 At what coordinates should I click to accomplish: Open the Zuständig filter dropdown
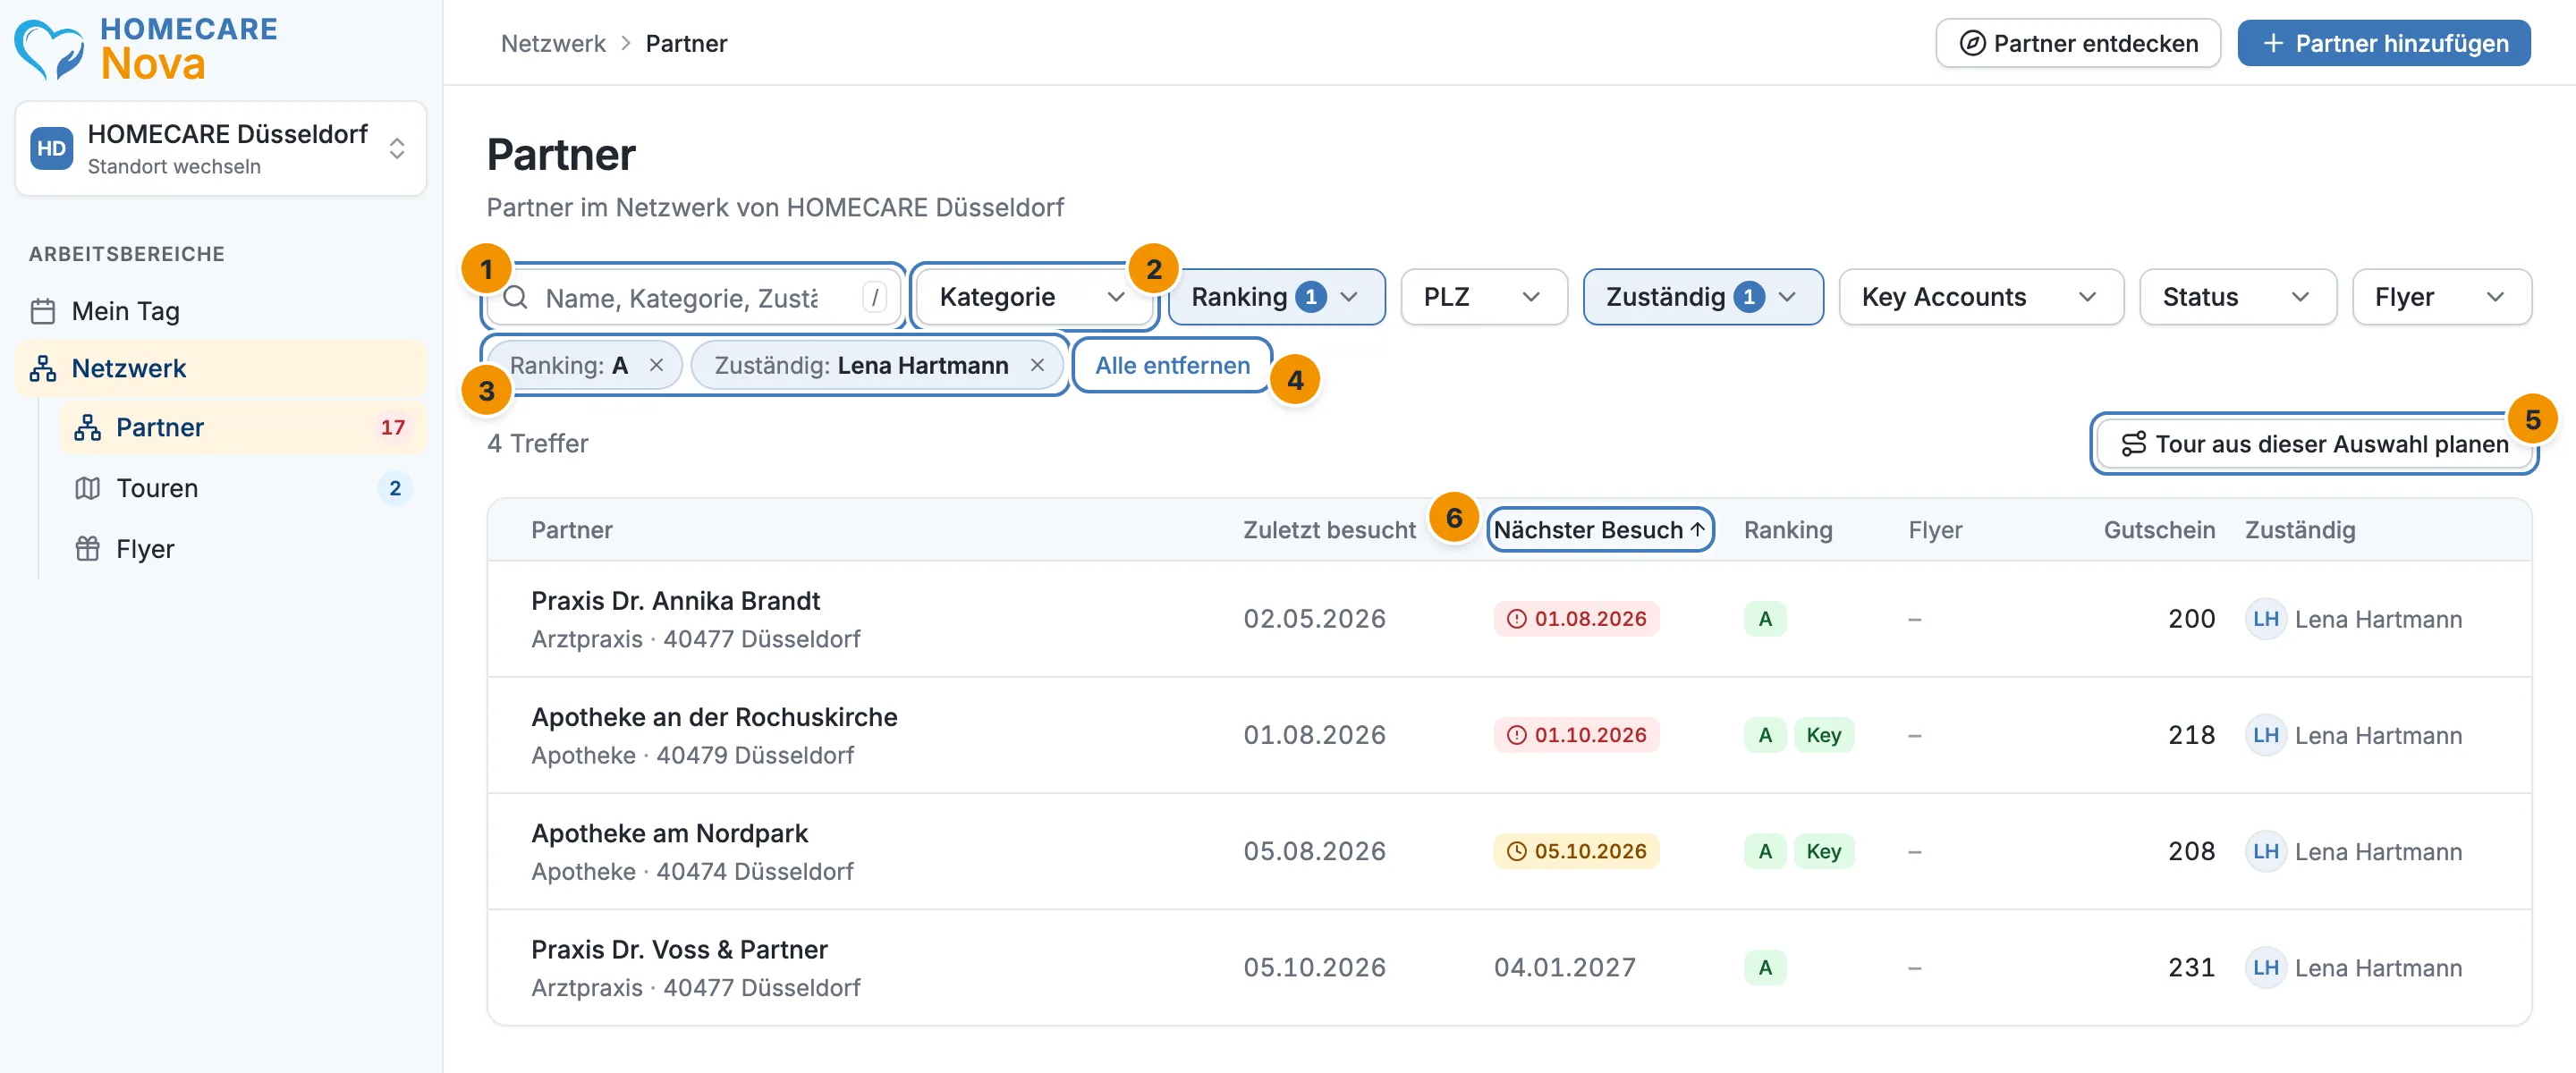tap(1702, 297)
